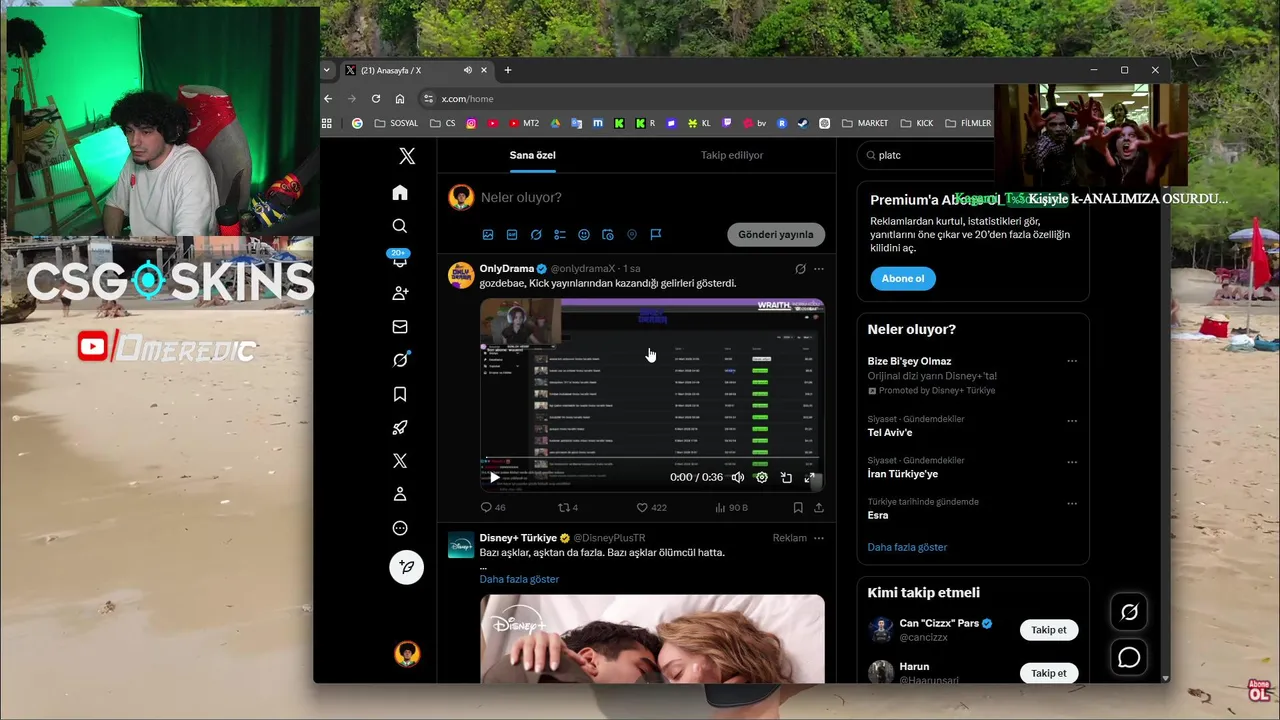Screen dimensions: 1280x720
Task: Open Disney+ ad image thumbnail
Action: (652, 639)
